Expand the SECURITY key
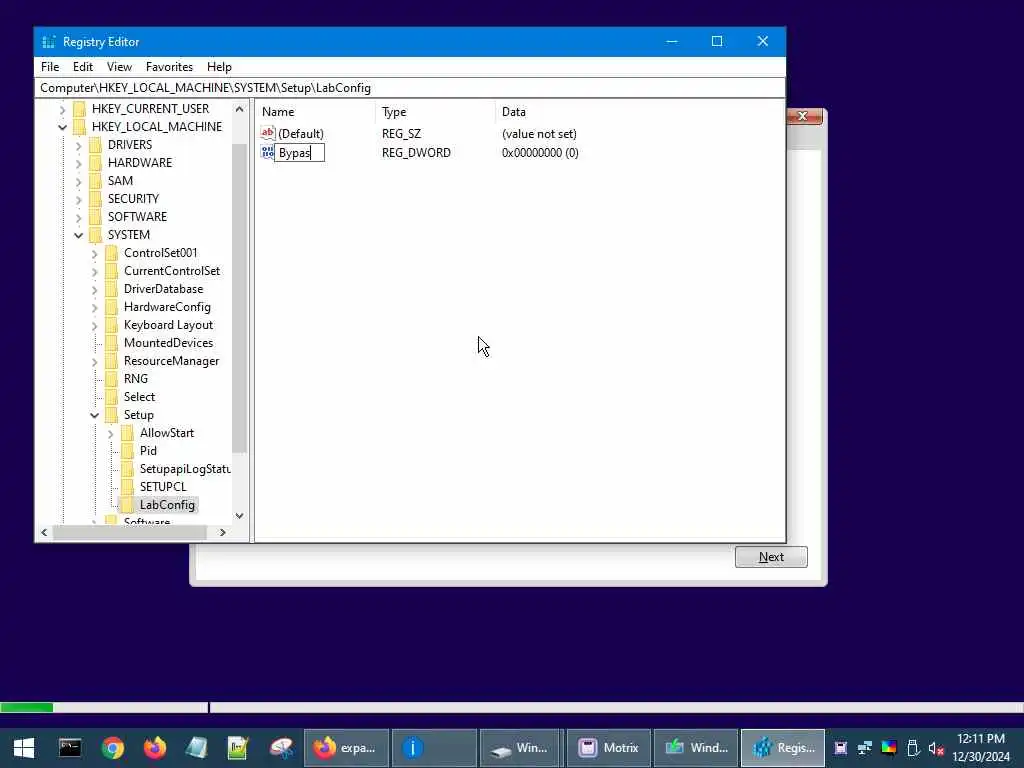This screenshot has height=768, width=1024. tap(78, 199)
